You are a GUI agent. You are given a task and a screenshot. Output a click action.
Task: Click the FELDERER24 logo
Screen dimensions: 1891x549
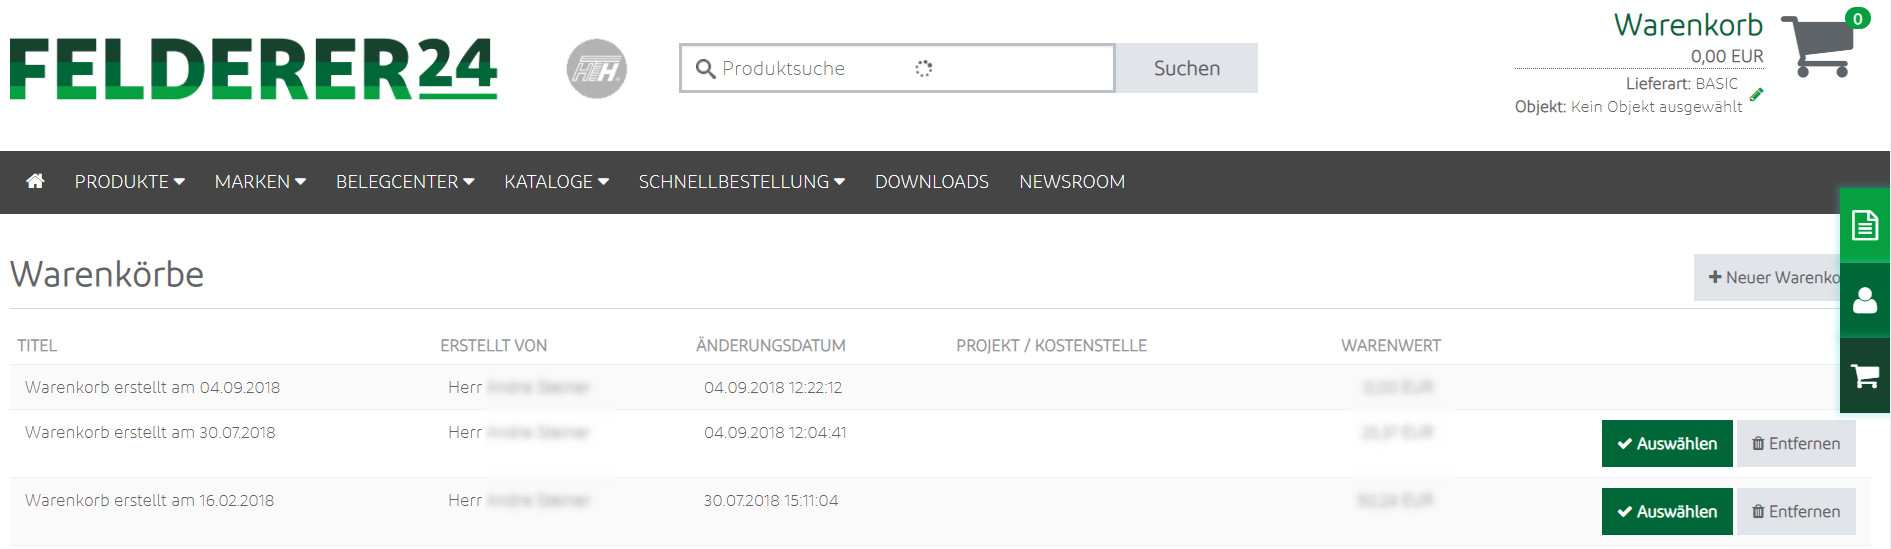253,69
